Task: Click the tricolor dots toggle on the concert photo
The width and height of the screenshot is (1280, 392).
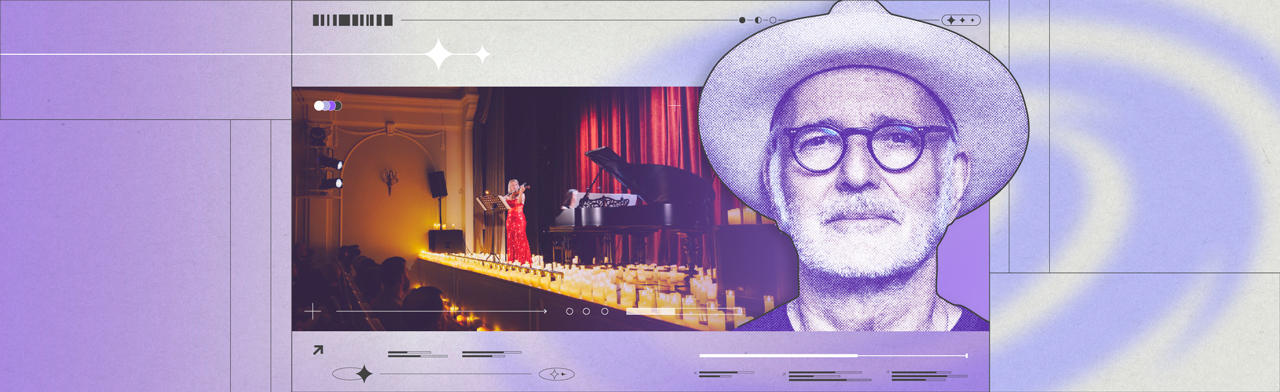Action: pos(327,106)
